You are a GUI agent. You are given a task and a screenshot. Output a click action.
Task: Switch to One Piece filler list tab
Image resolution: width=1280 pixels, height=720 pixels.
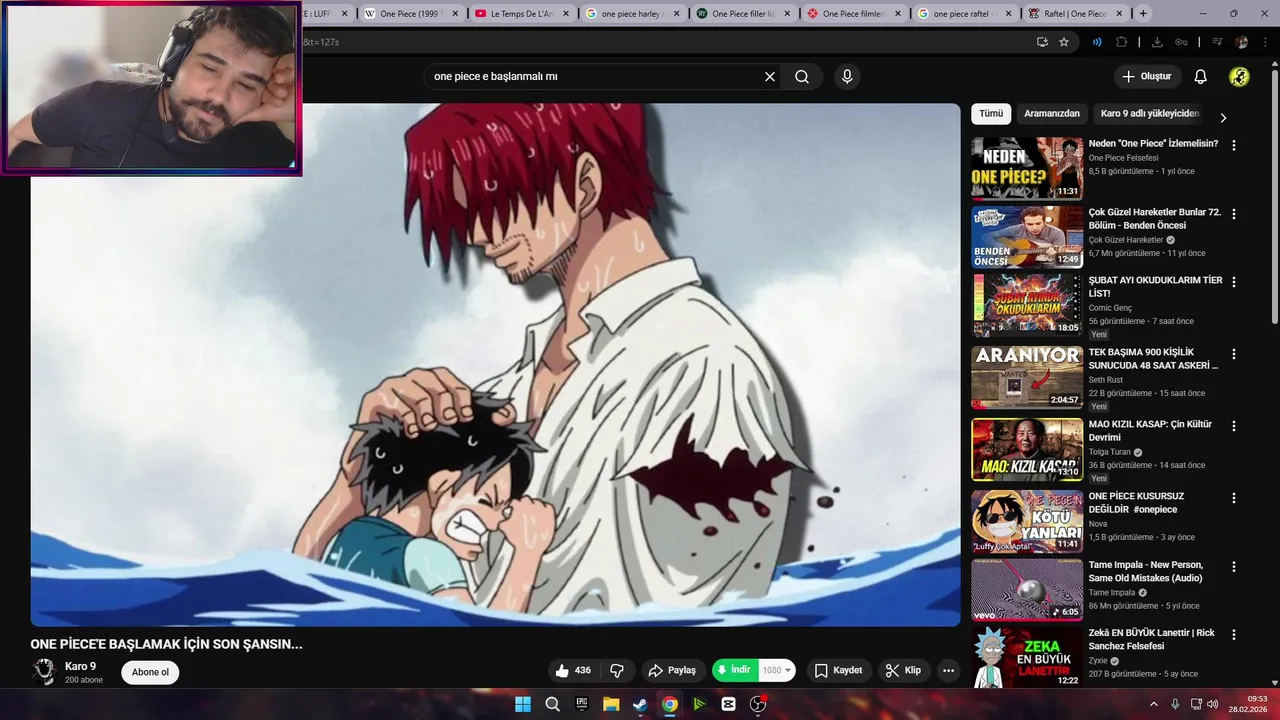(743, 14)
